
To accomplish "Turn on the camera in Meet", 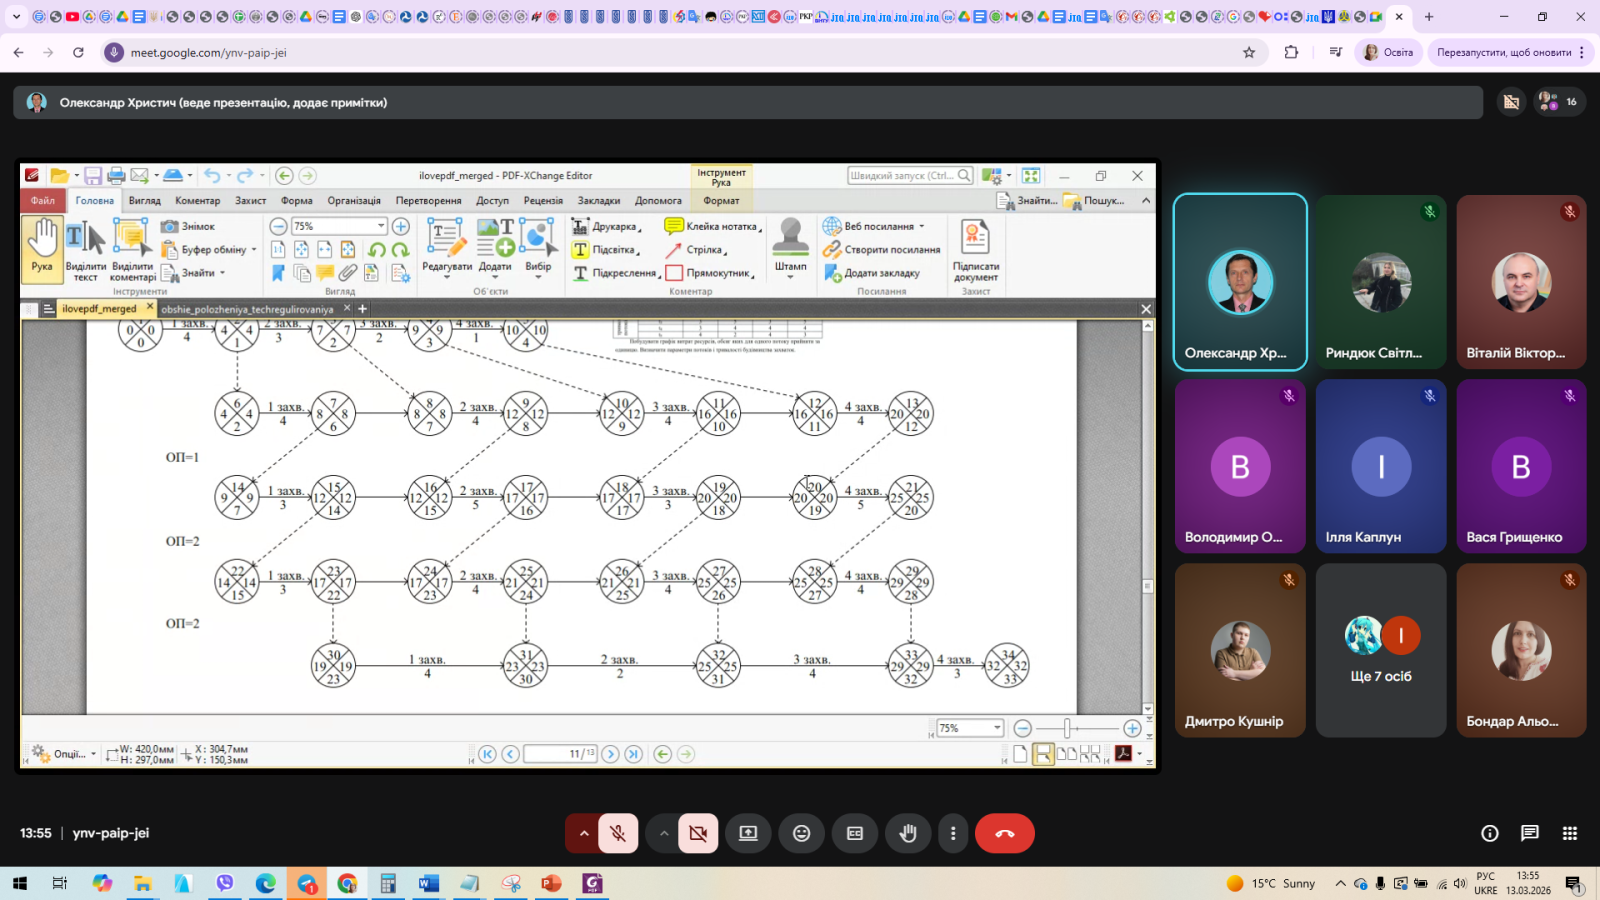I will click(x=698, y=833).
